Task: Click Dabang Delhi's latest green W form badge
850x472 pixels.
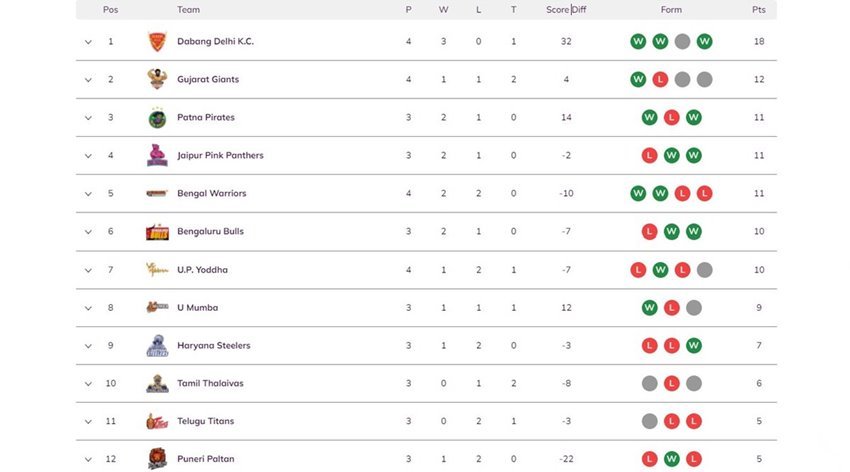Action: coord(705,42)
